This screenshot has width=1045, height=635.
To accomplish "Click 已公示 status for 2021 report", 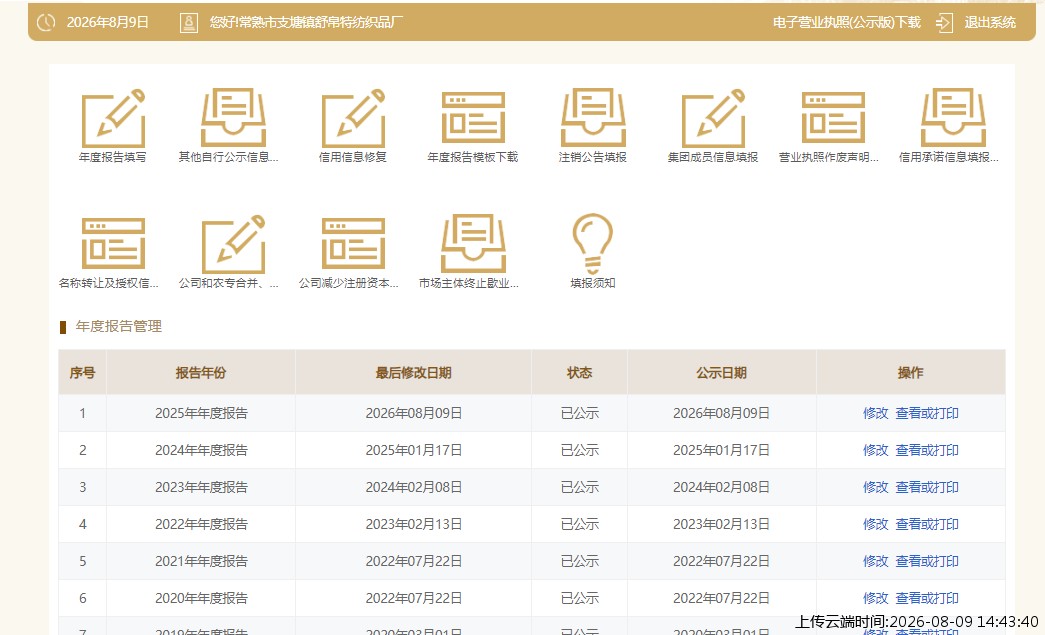I will tap(579, 561).
